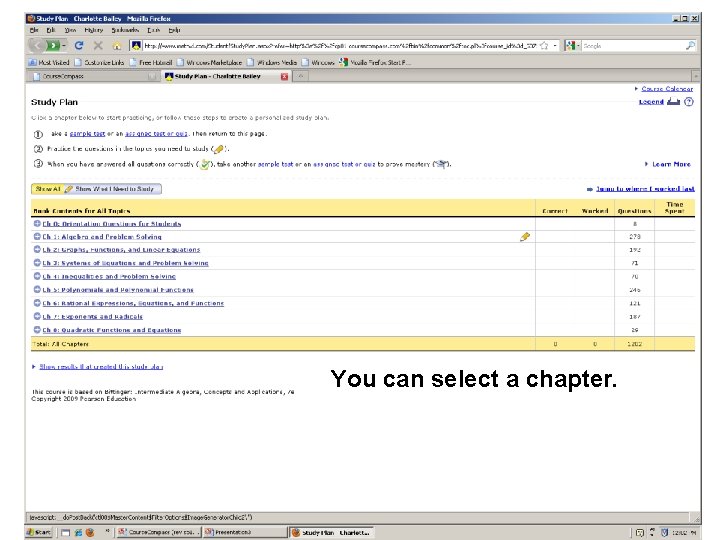The height and width of the screenshot is (540, 720).
Task: Open the History menu
Action: click(x=94, y=30)
